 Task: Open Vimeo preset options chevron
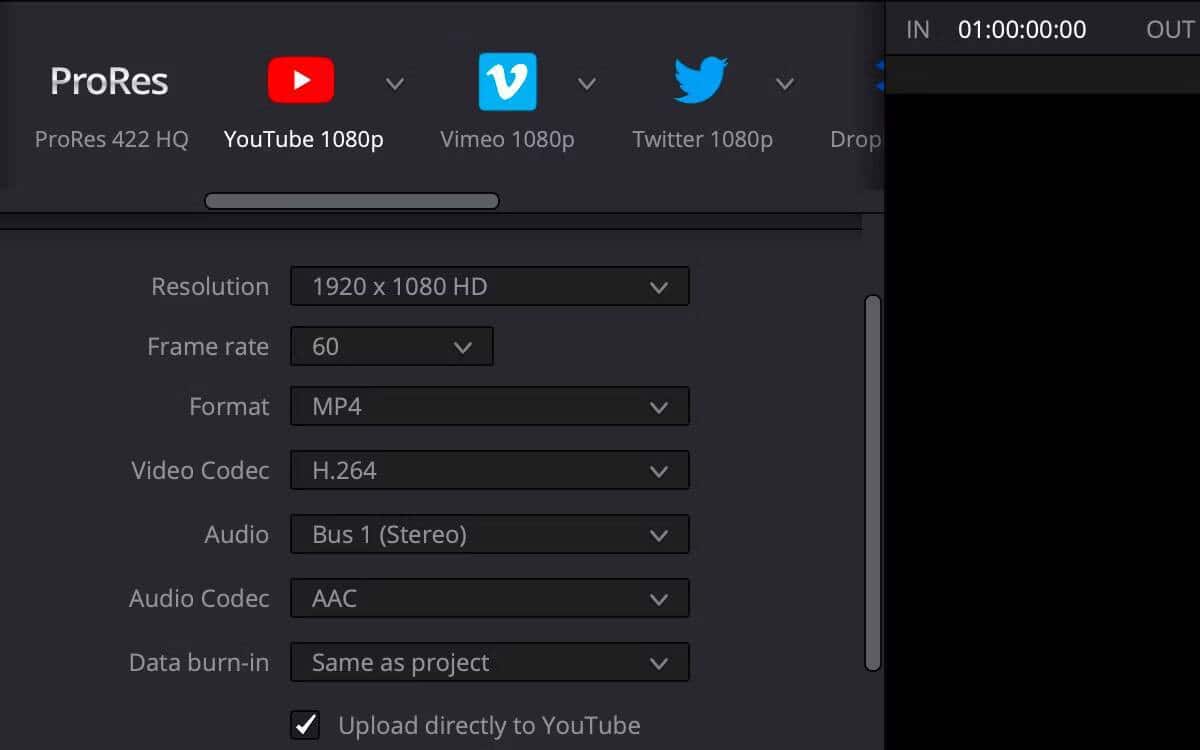[586, 83]
